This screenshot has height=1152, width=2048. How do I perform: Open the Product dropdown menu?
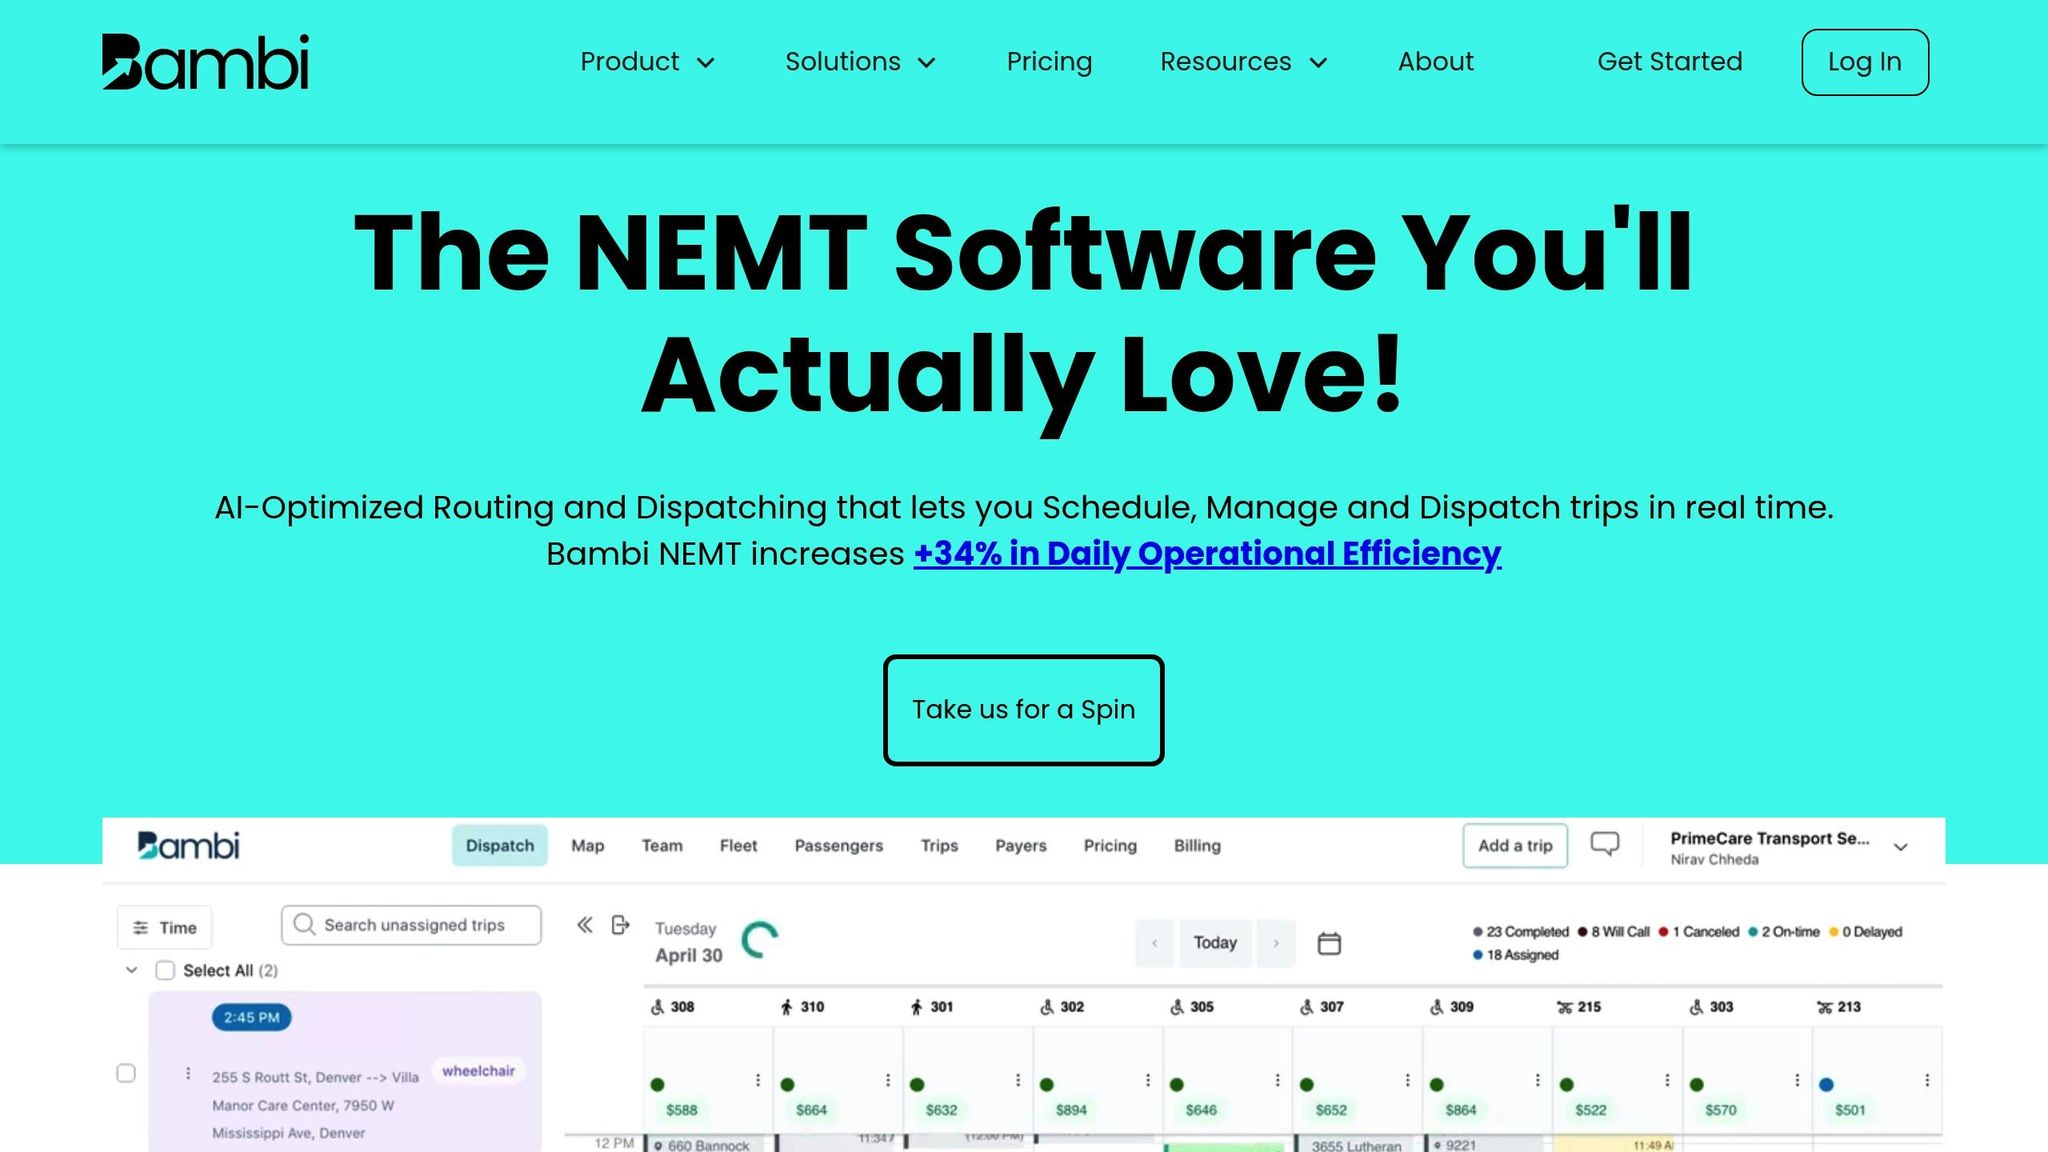648,62
